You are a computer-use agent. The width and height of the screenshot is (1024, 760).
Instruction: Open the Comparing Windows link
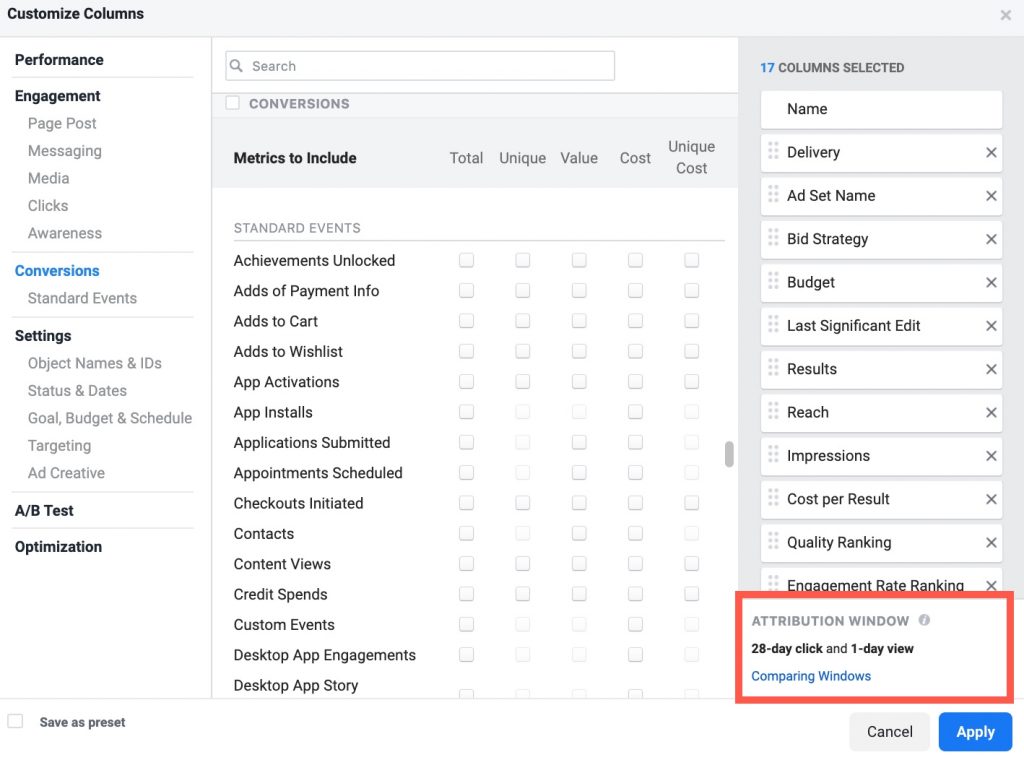(811, 676)
